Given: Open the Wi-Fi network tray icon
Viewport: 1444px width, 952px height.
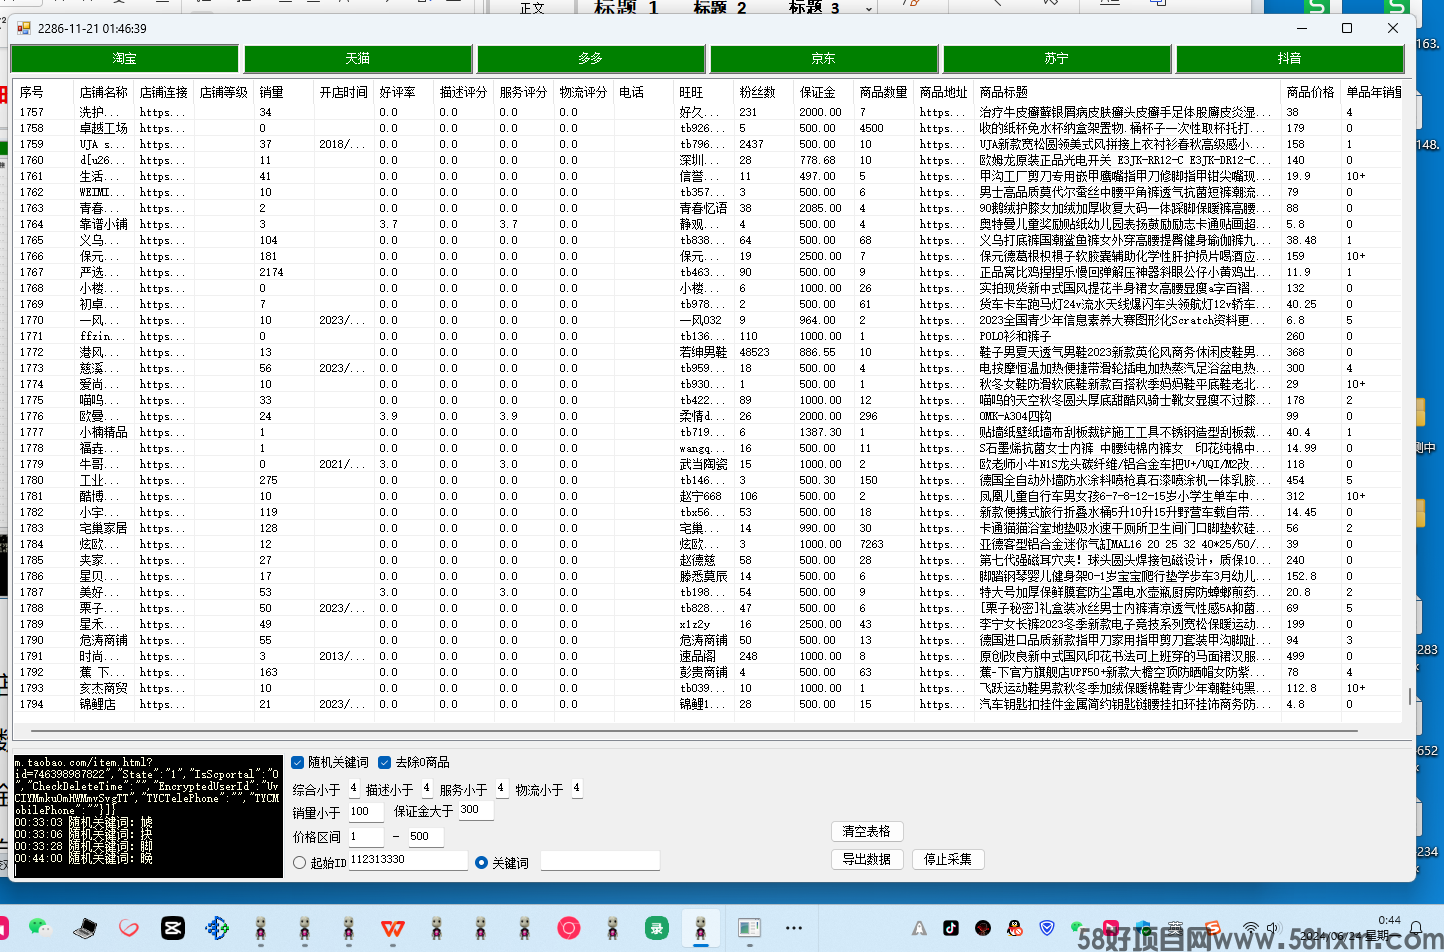Looking at the screenshot, I should point(1250,928).
